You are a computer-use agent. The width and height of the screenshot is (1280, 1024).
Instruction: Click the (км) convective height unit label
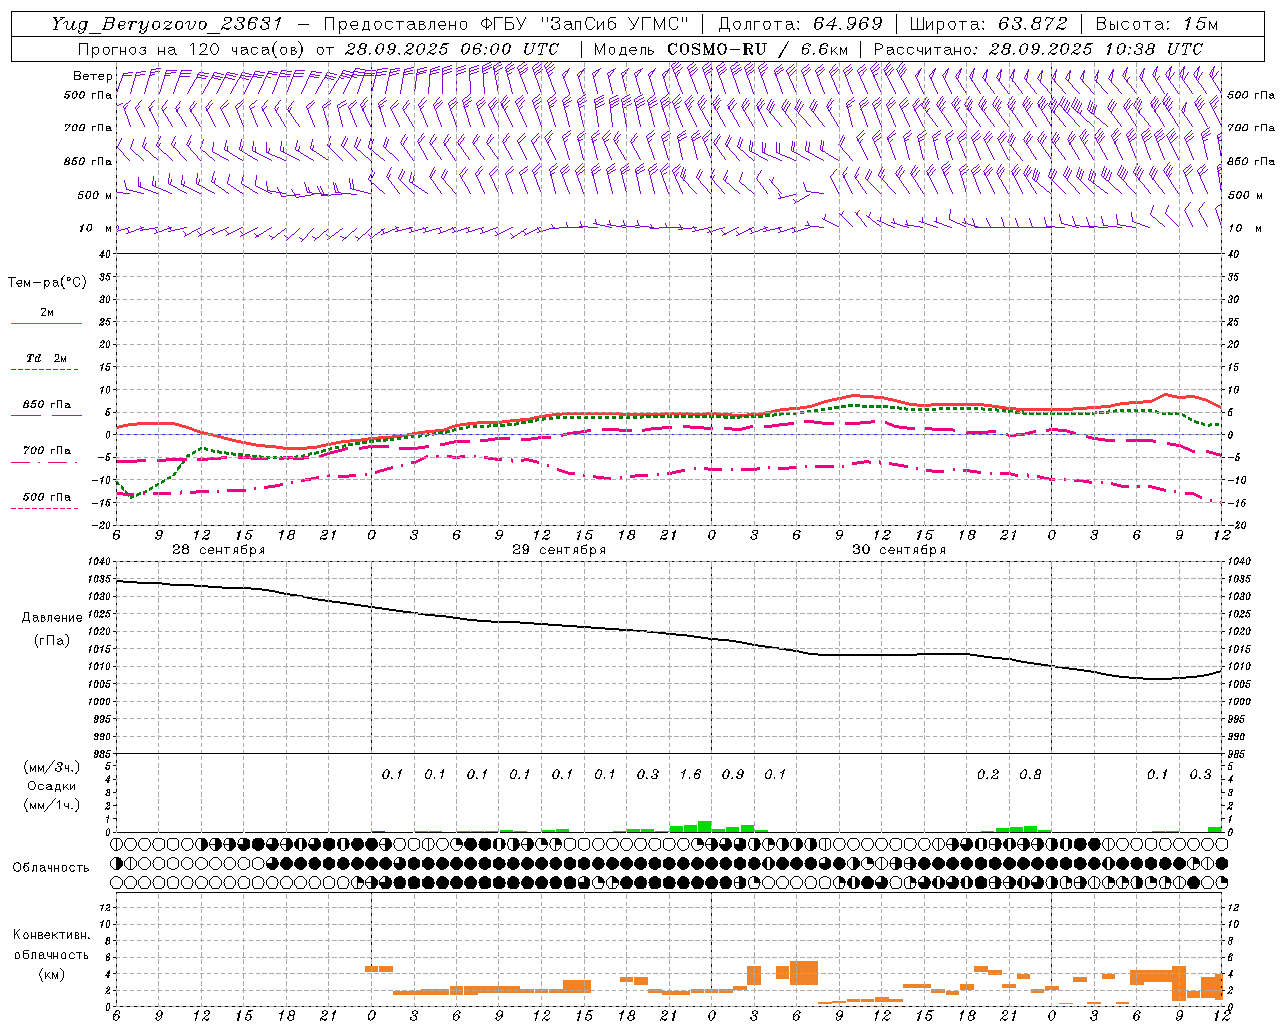point(51,974)
